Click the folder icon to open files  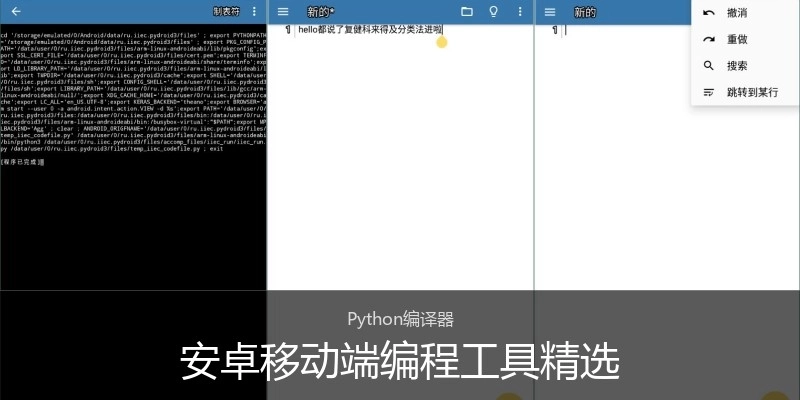coord(467,12)
